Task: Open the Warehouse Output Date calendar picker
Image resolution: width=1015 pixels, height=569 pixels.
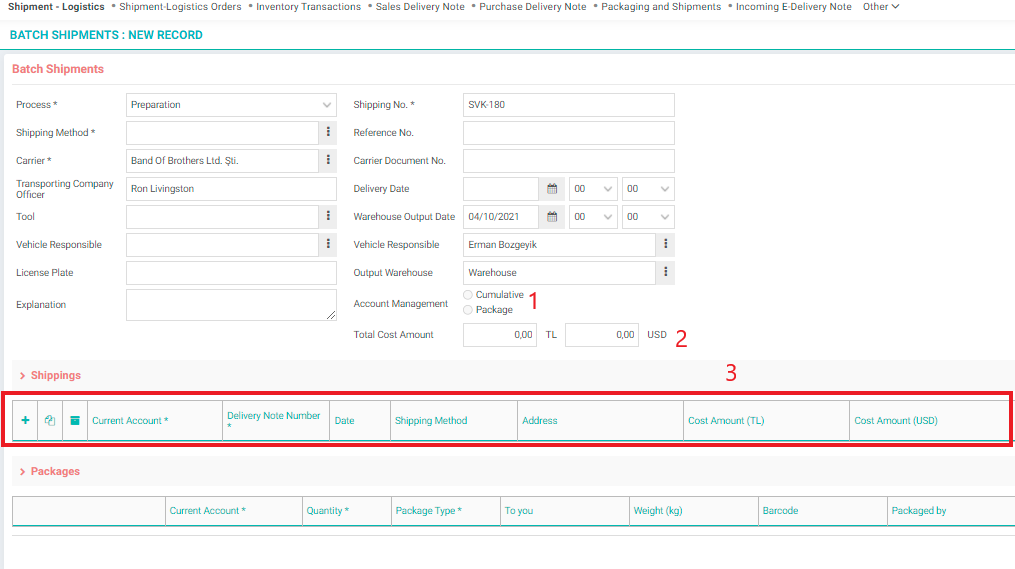Action: point(552,217)
